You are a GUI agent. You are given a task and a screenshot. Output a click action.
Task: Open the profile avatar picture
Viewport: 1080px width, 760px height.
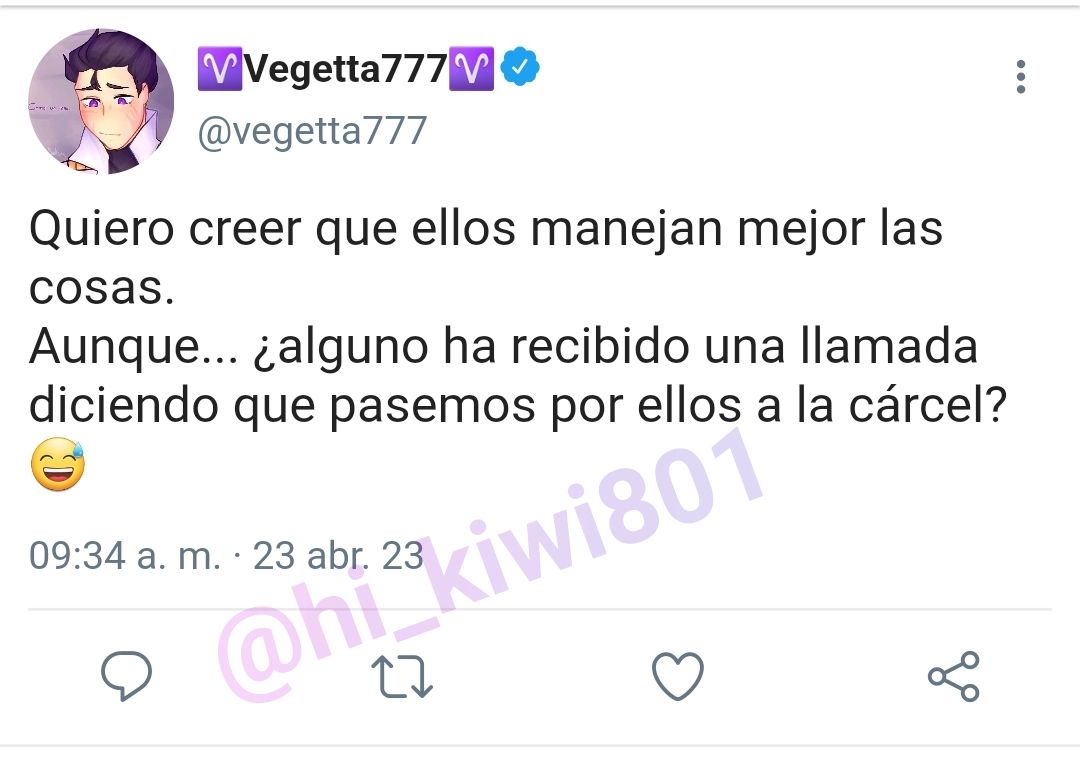pos(101,101)
